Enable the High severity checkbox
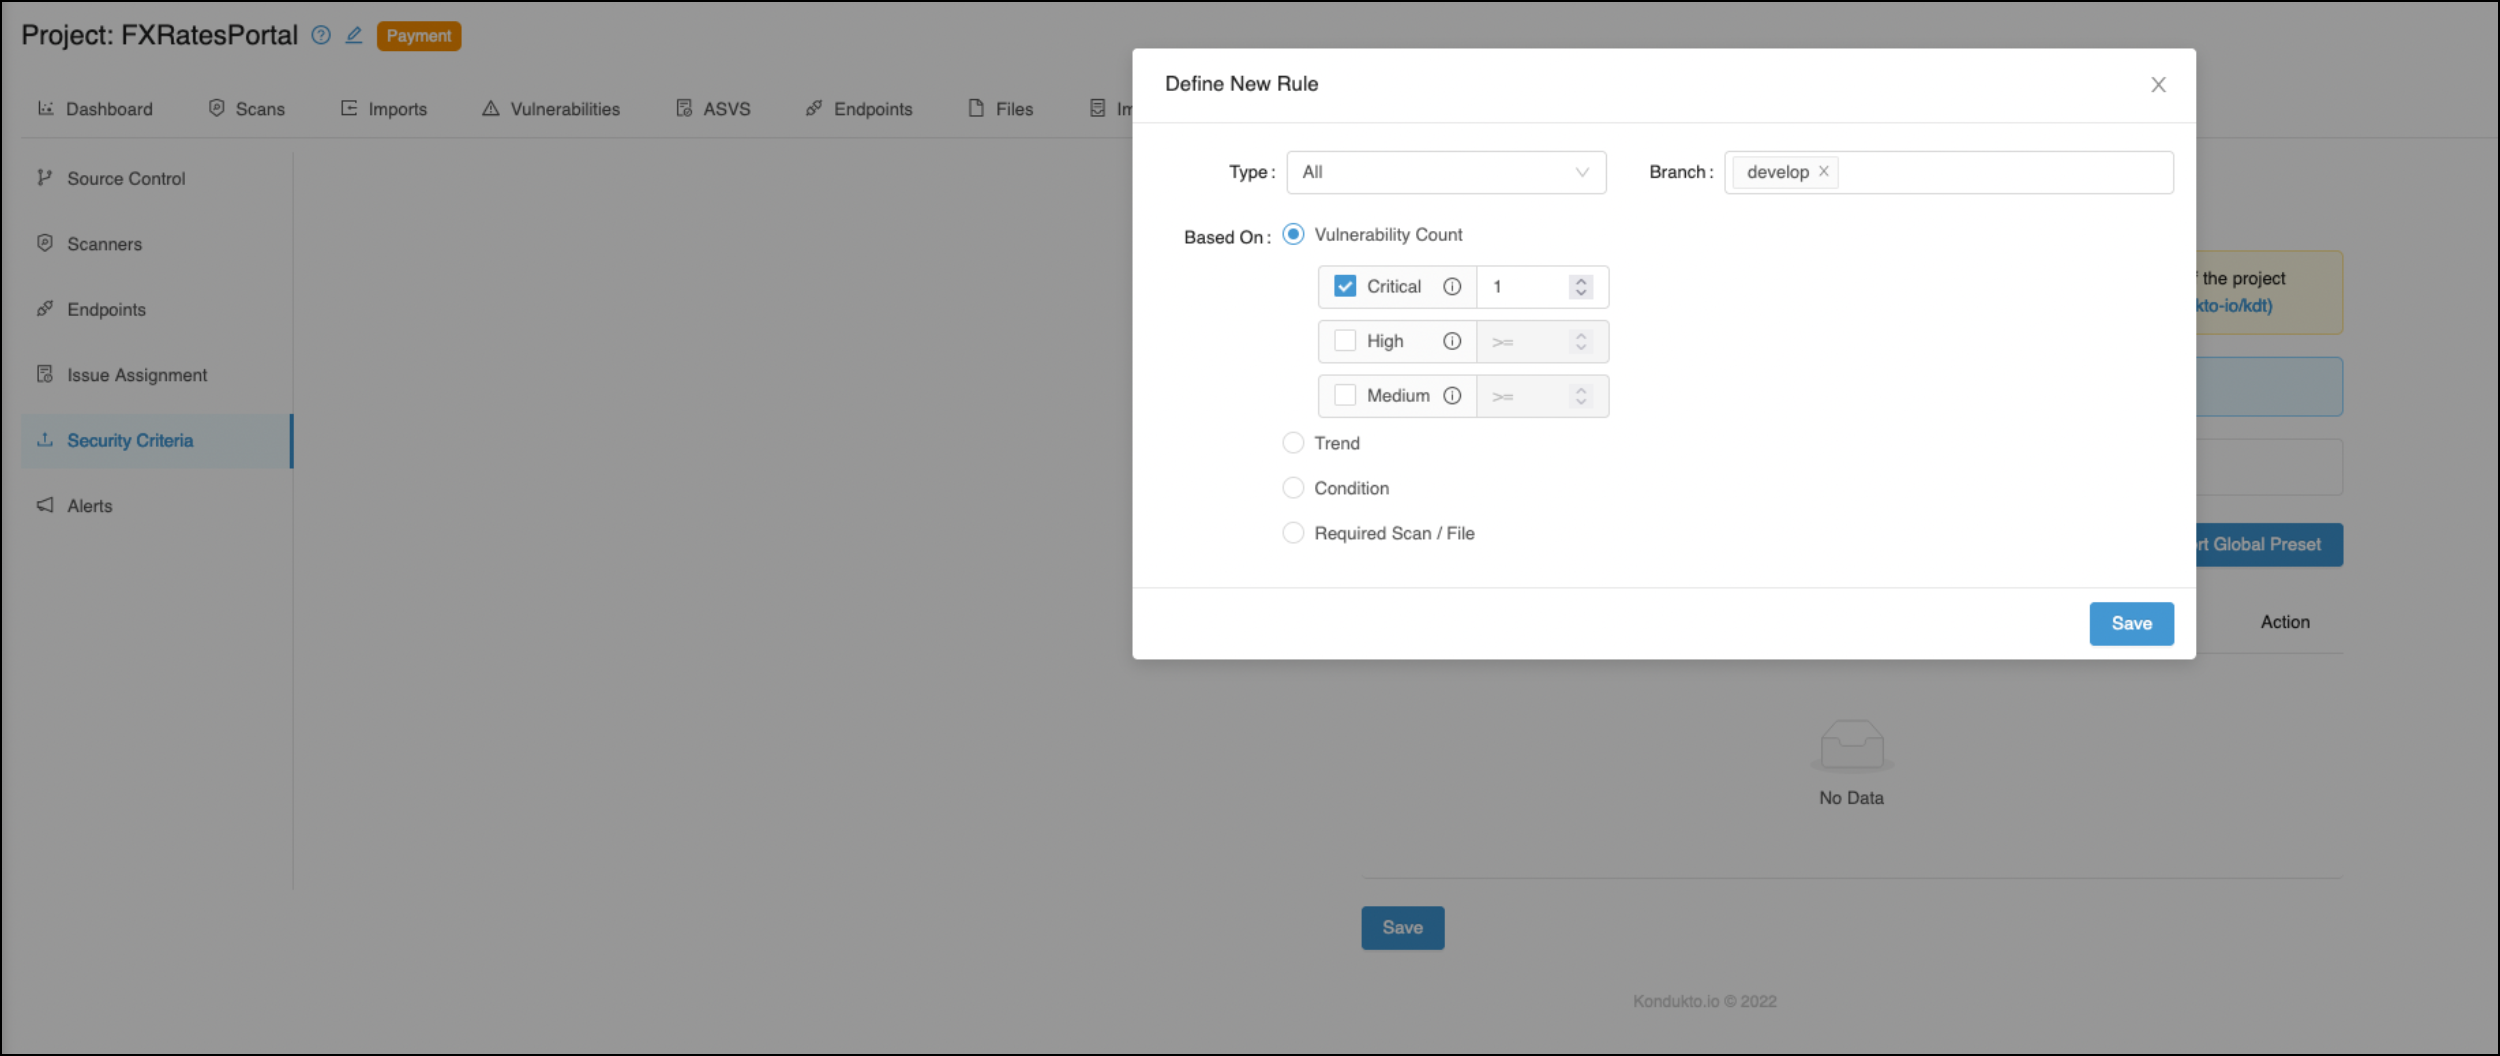Image resolution: width=2500 pixels, height=1056 pixels. 1345,342
